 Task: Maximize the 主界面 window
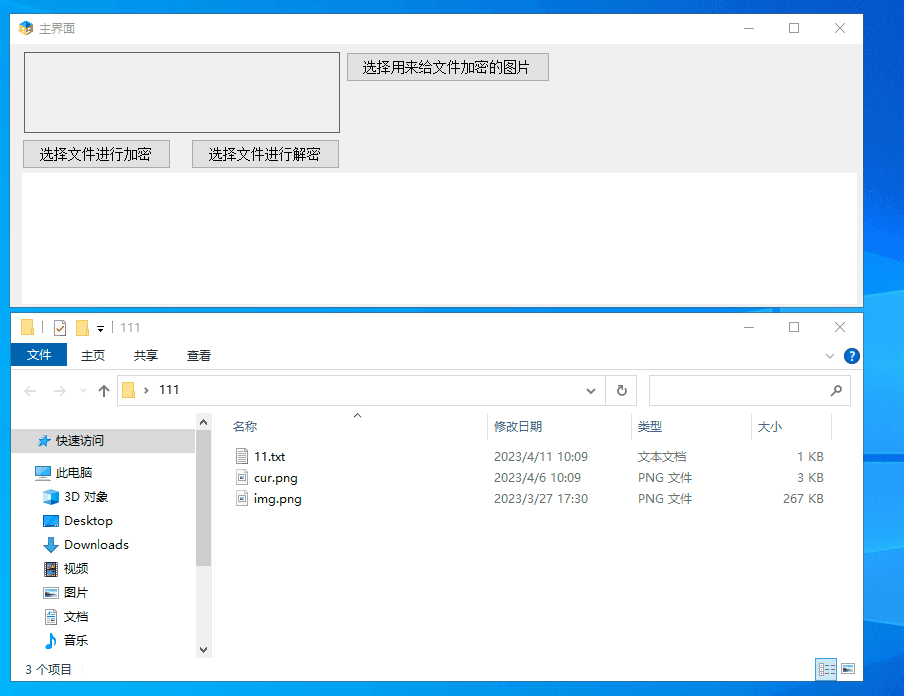point(794,28)
